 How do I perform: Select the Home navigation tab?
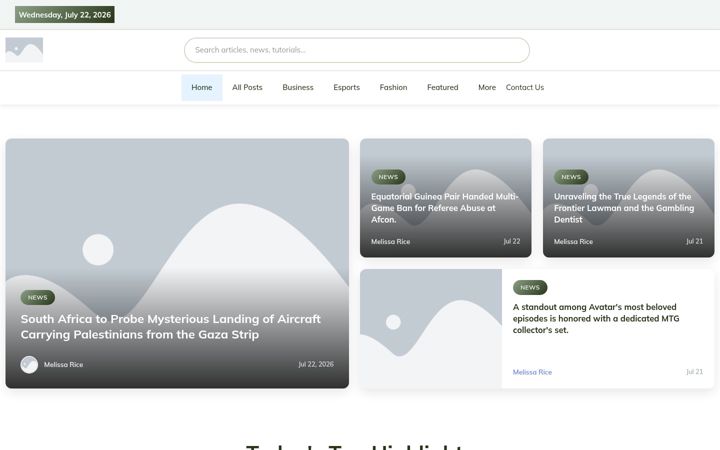coord(202,87)
